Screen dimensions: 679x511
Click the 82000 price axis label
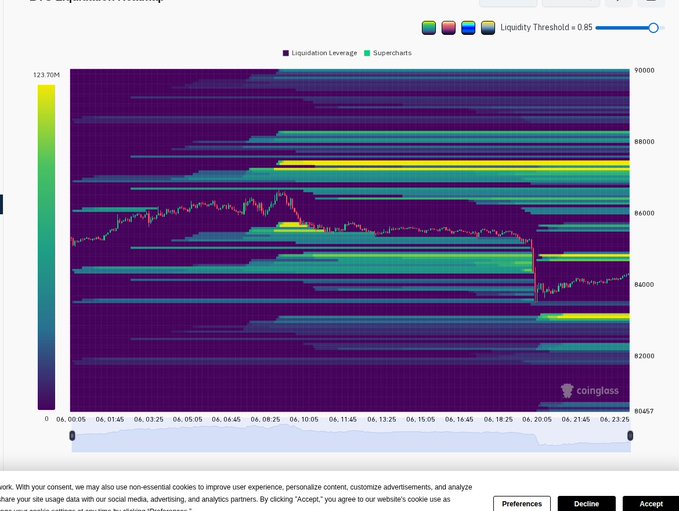tap(644, 356)
